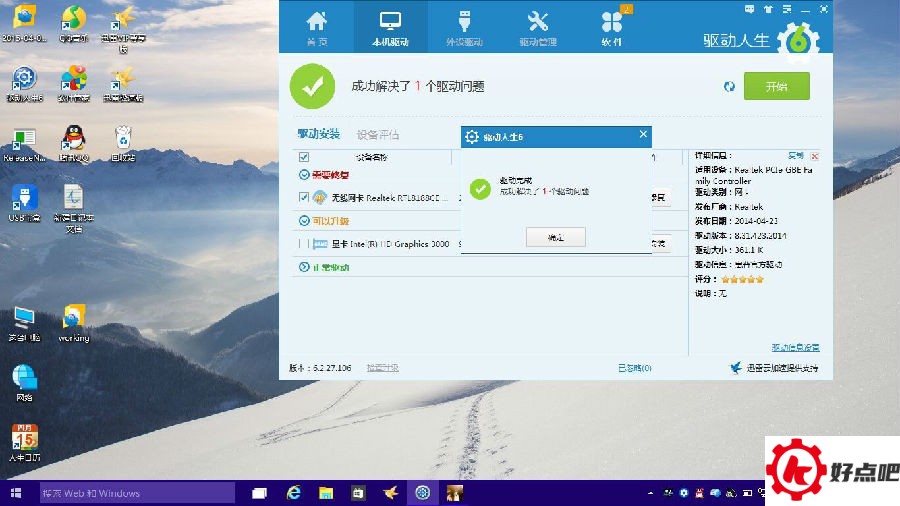
Task: Toggle Realtek wireless card row checkbox
Action: coord(304,197)
